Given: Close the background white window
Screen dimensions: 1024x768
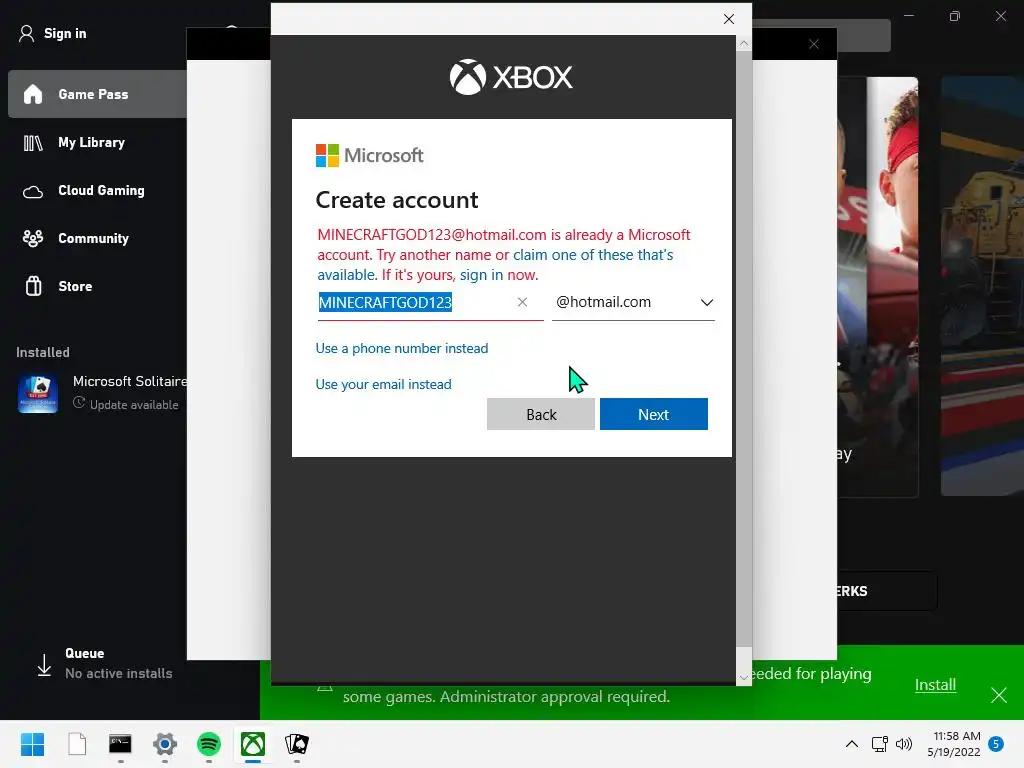Looking at the screenshot, I should point(814,44).
